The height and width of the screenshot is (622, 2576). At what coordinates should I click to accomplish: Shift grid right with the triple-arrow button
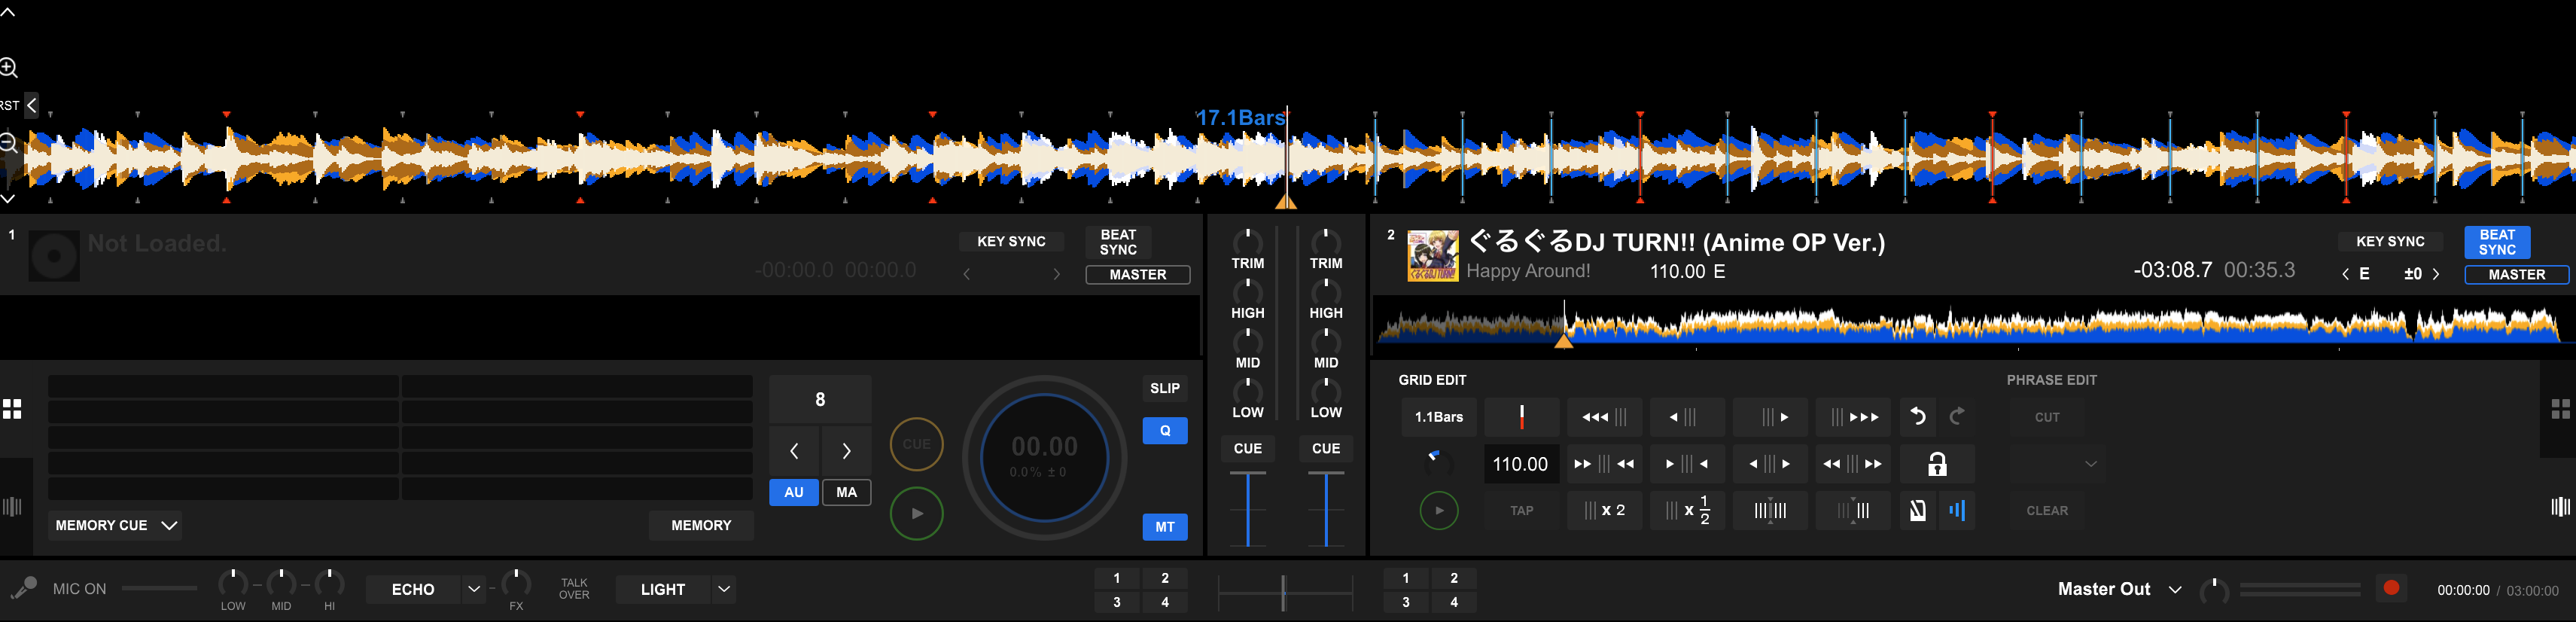pyautogui.click(x=1853, y=417)
